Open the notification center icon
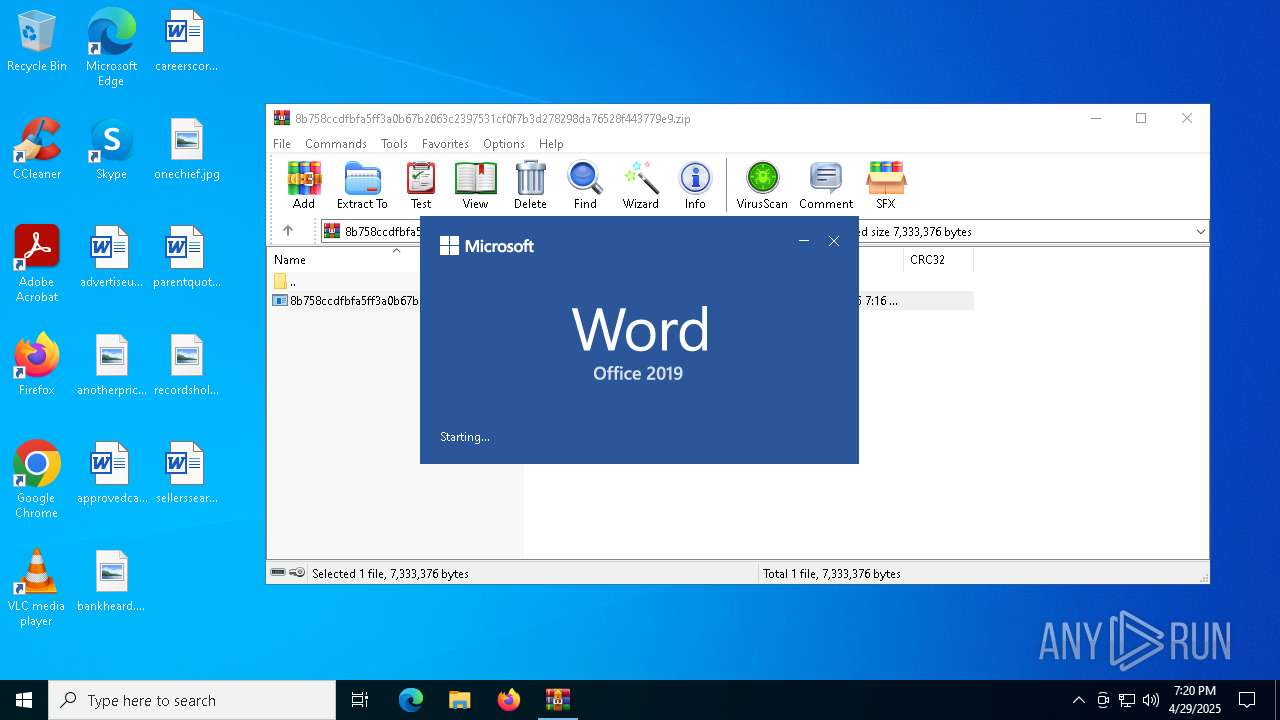 tap(1247, 700)
